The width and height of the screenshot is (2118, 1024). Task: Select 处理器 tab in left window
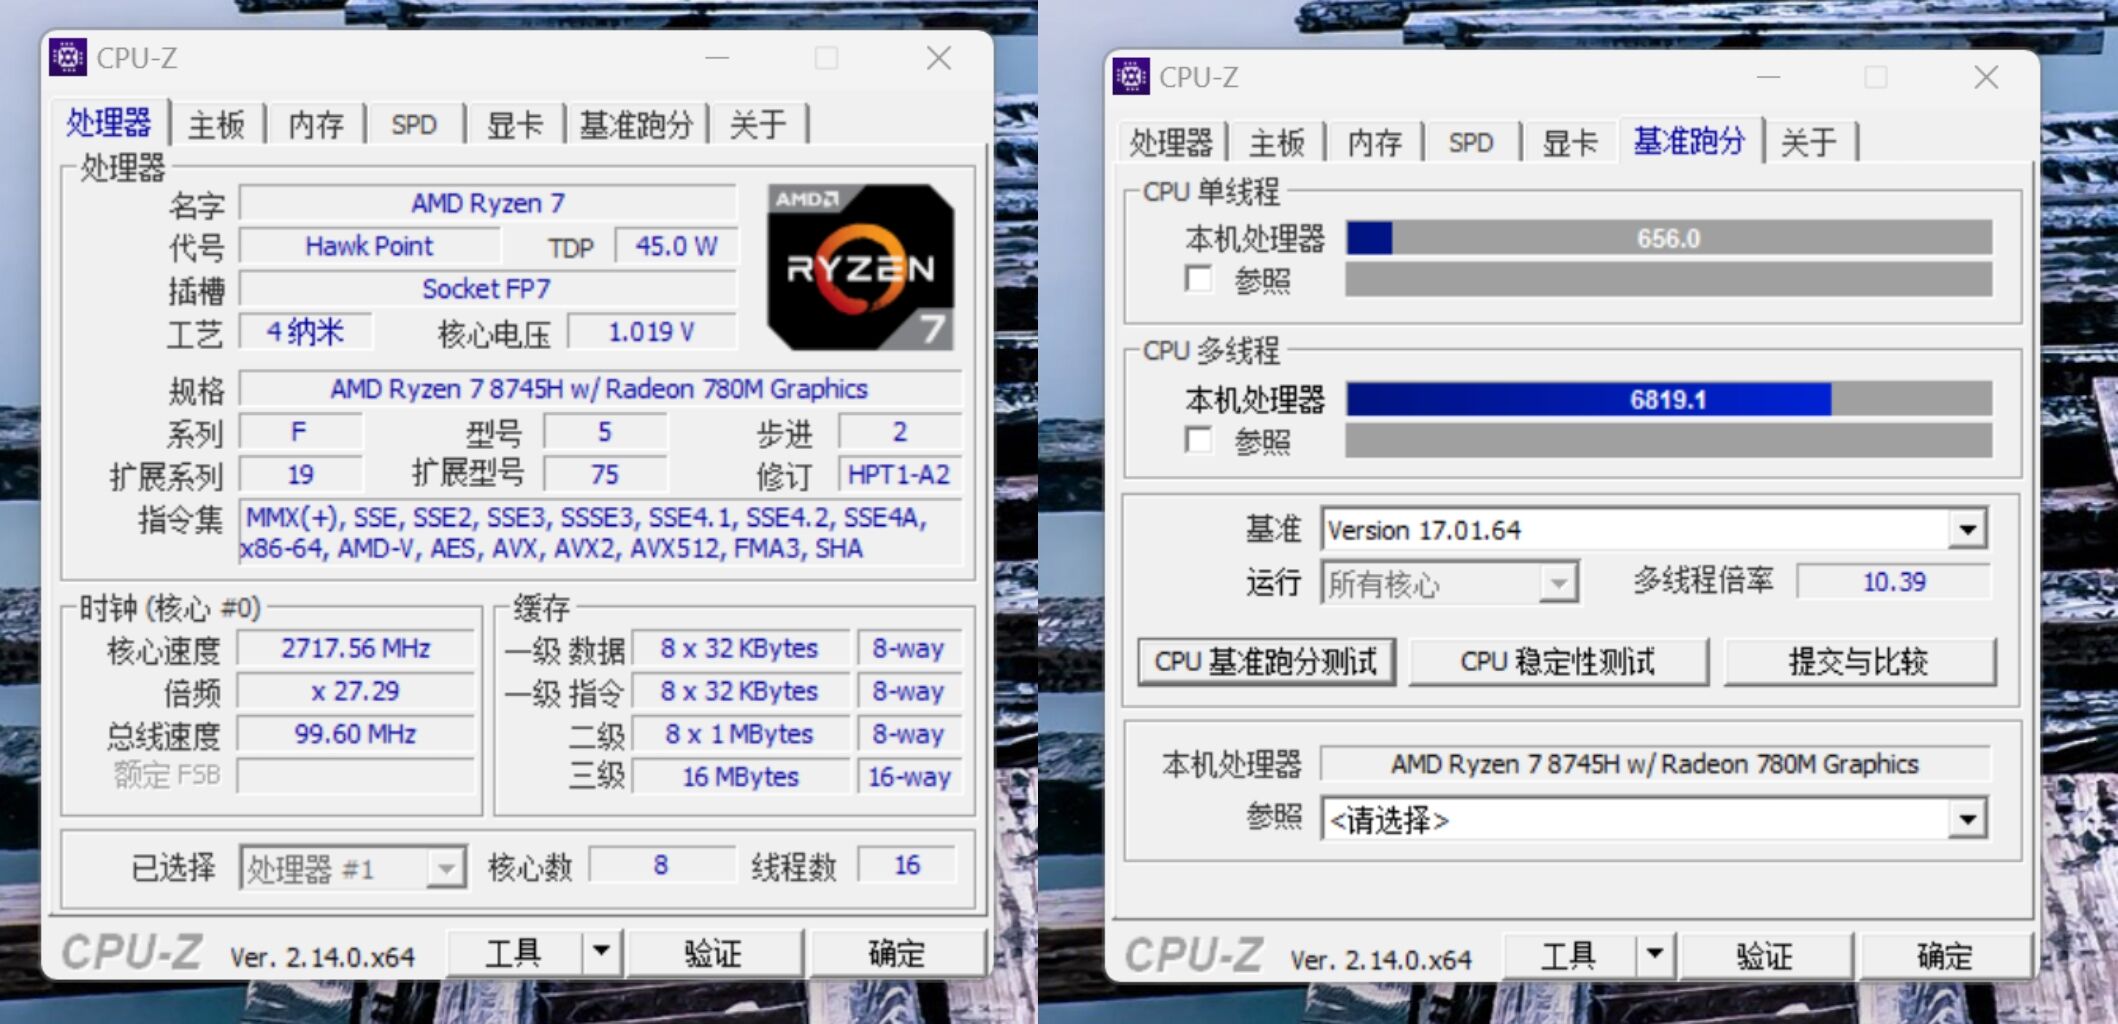pyautogui.click(x=109, y=122)
